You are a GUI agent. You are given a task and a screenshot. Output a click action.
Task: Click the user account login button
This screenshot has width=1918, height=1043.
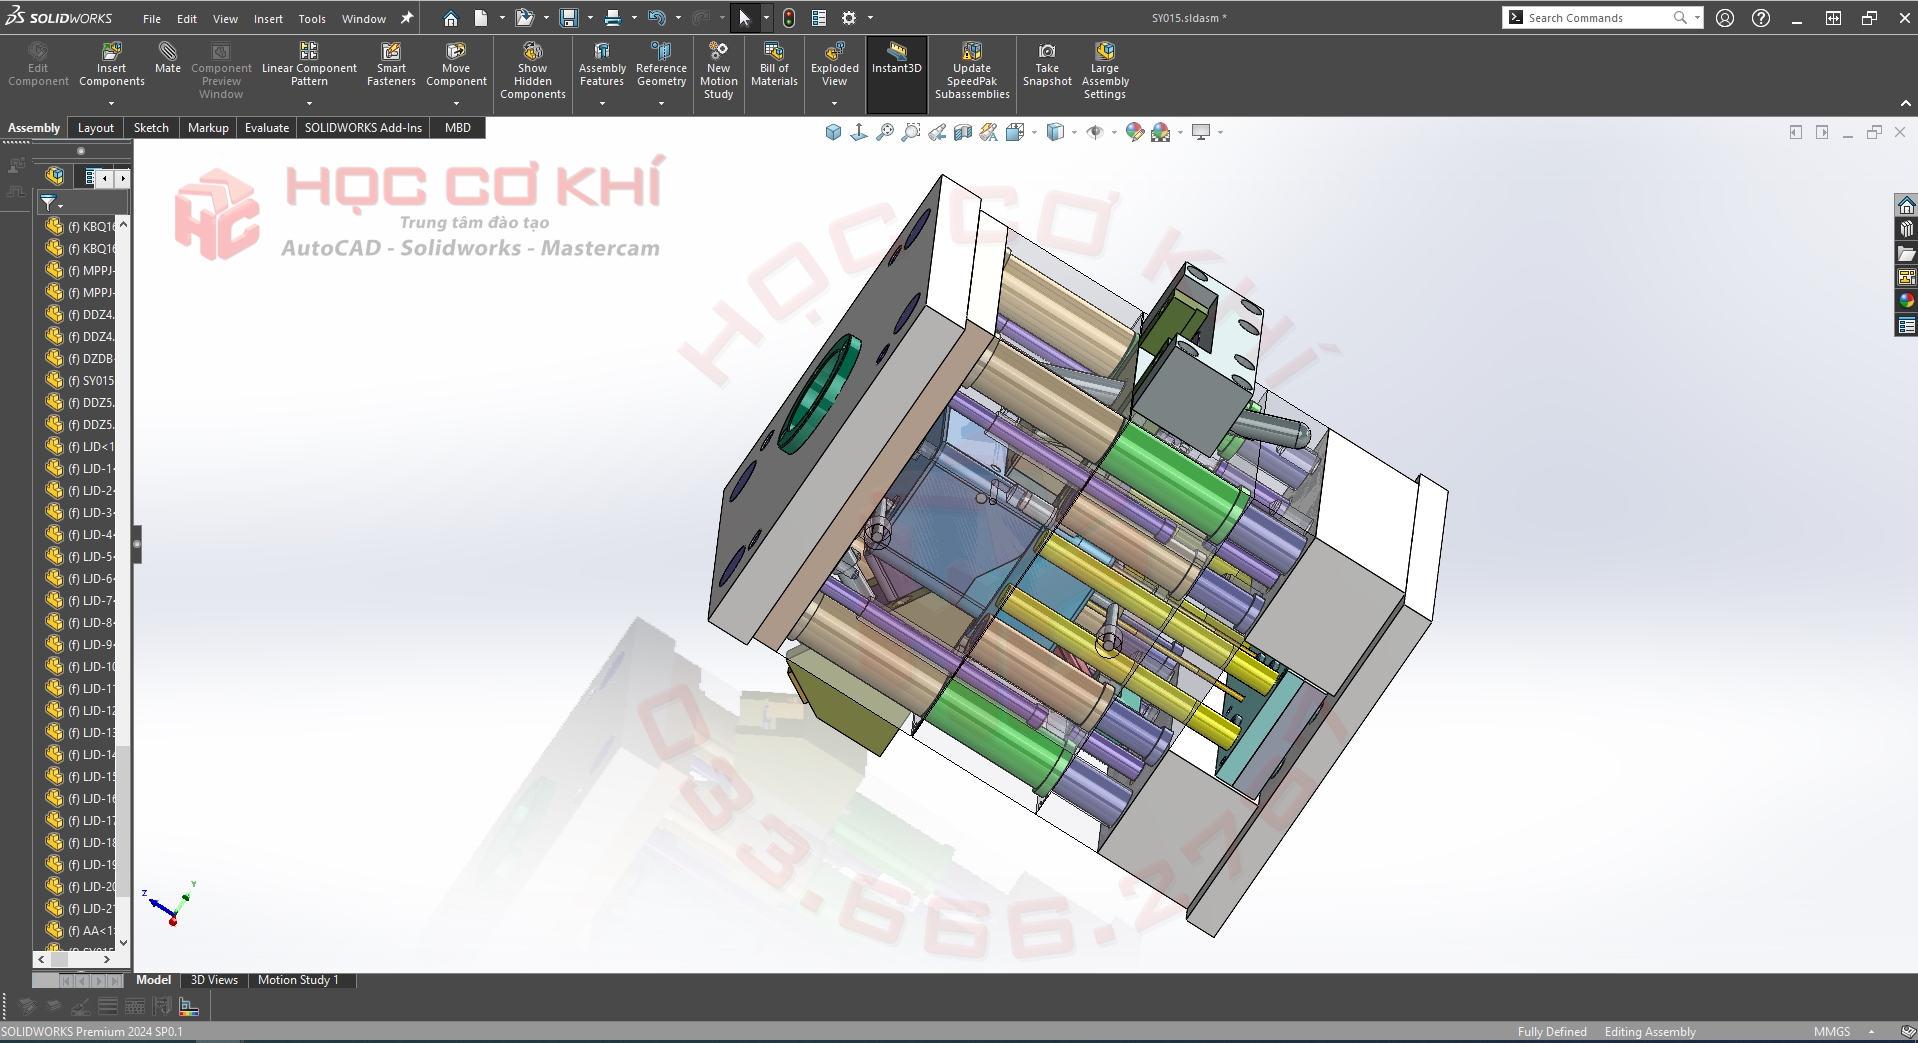coord(1725,18)
